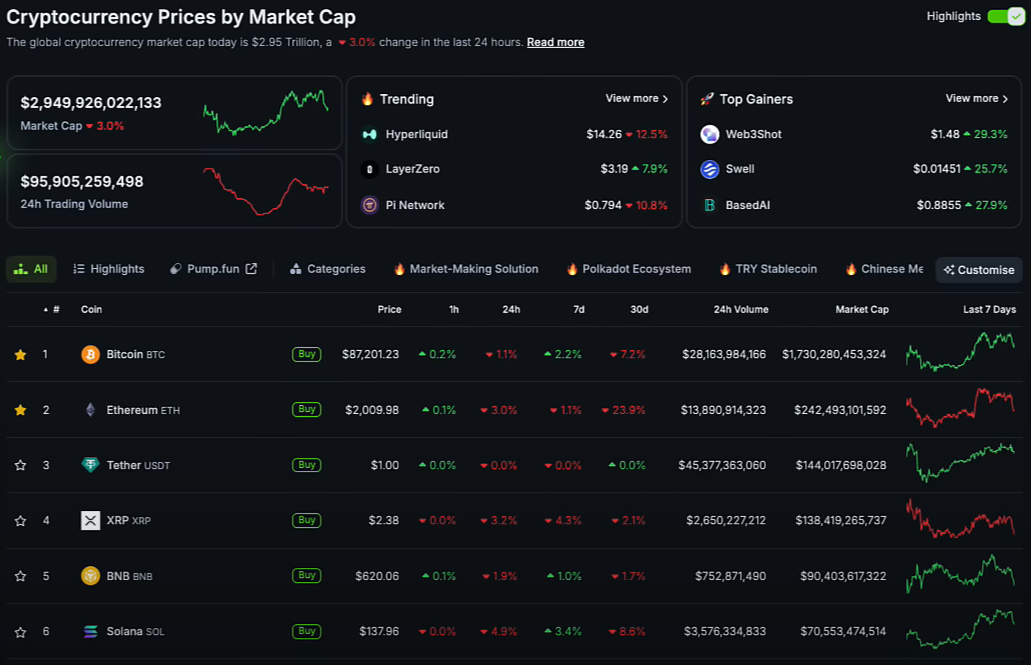Click the BNB coin logo icon
This screenshot has height=665, width=1031.
[x=90, y=576]
